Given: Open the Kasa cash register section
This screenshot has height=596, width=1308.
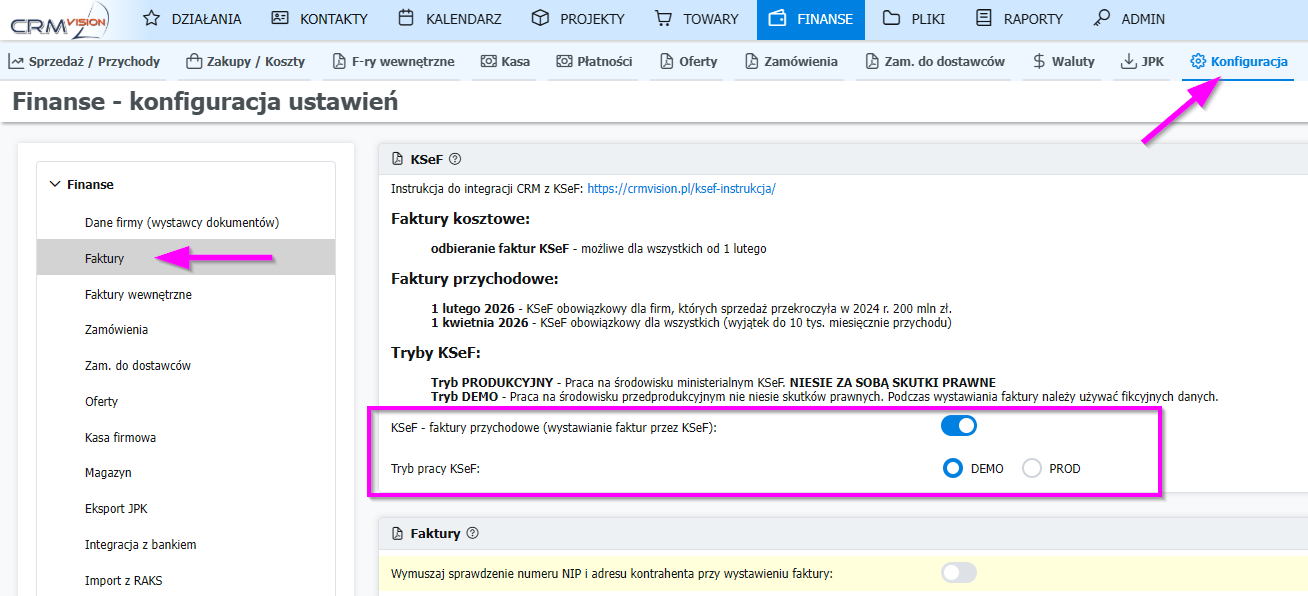Looking at the screenshot, I should pos(505,61).
